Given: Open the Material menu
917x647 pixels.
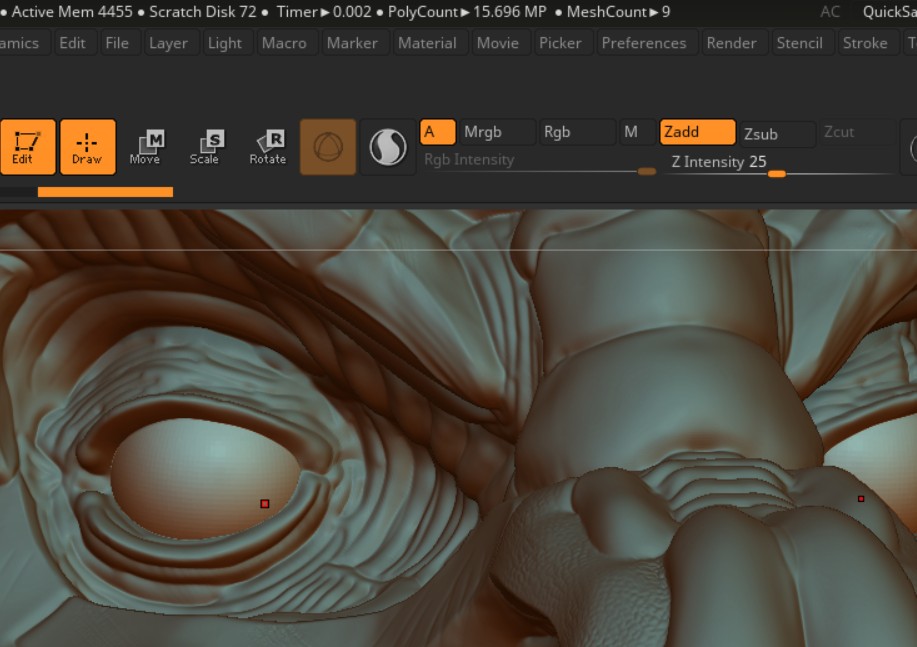Looking at the screenshot, I should point(427,43).
